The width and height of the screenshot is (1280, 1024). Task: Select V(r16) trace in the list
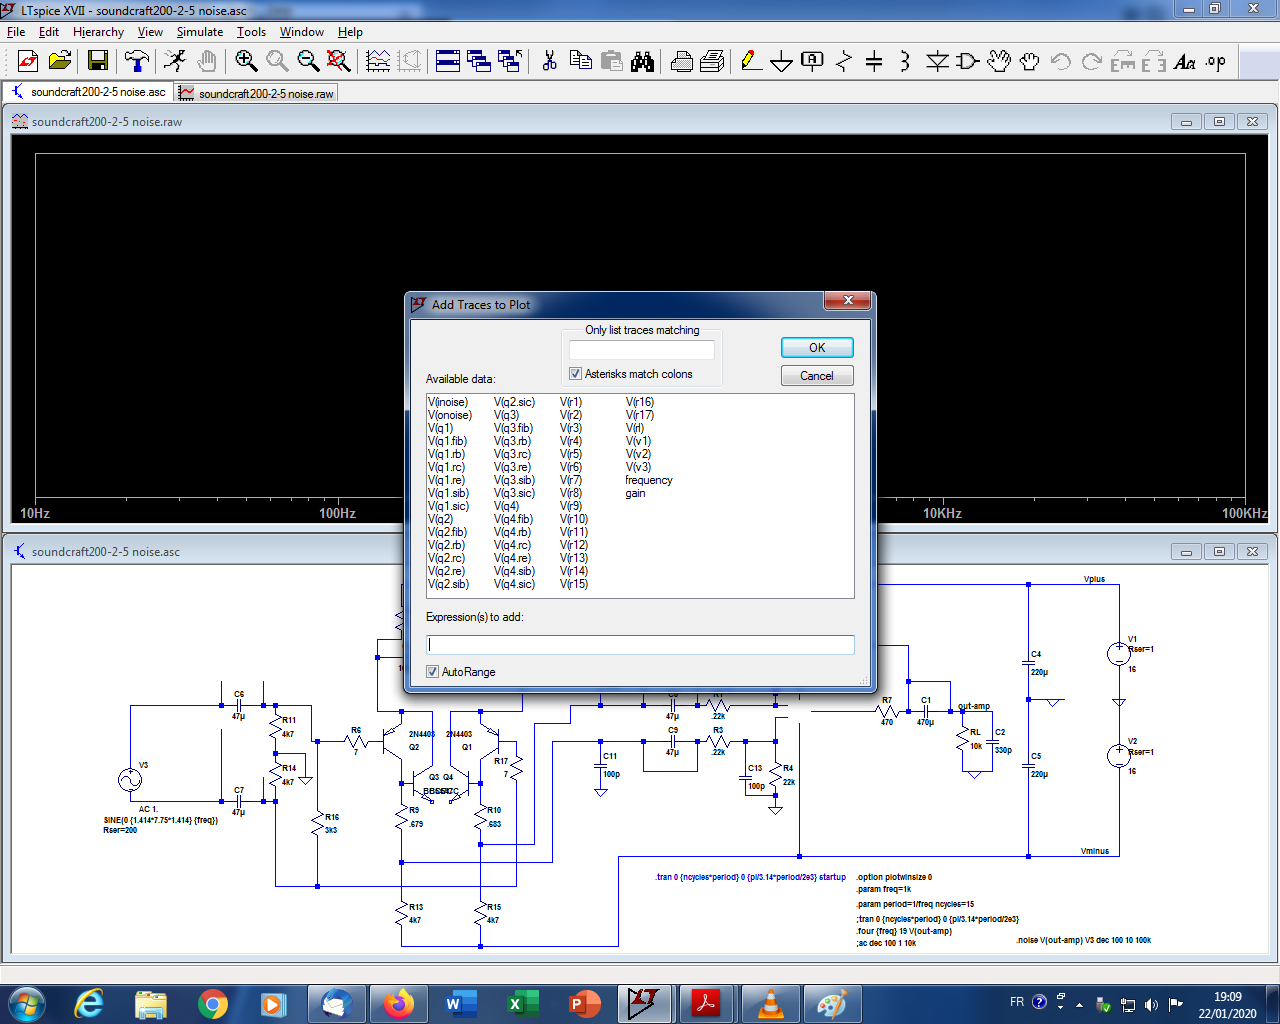pos(640,402)
